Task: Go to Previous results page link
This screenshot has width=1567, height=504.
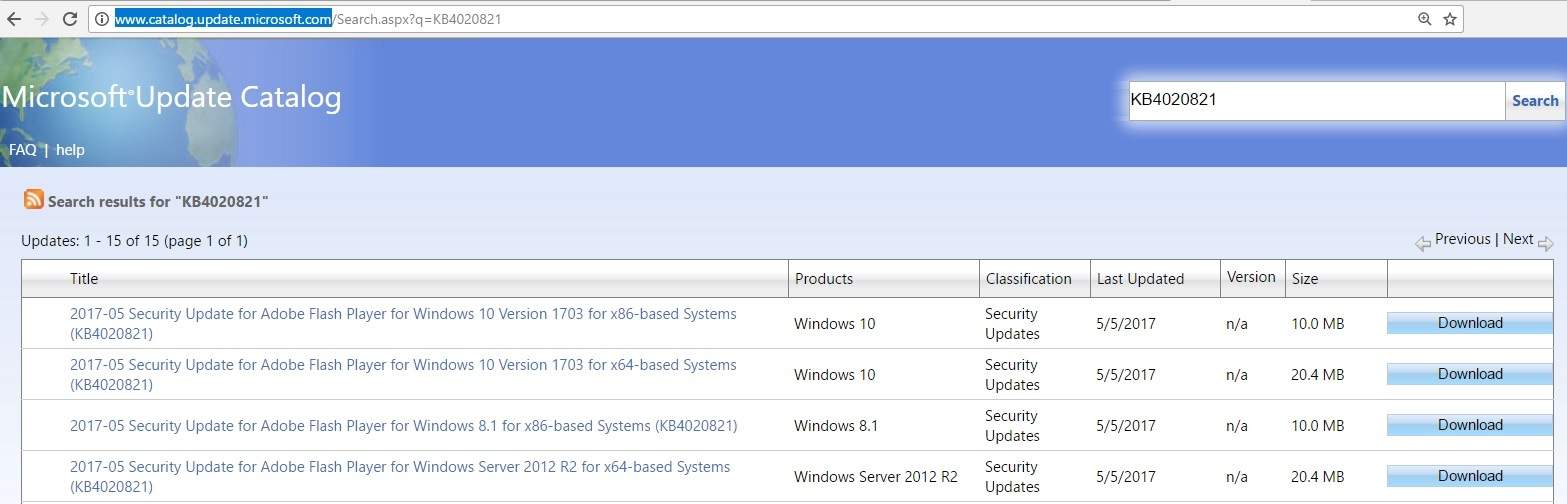Action: click(x=1462, y=239)
